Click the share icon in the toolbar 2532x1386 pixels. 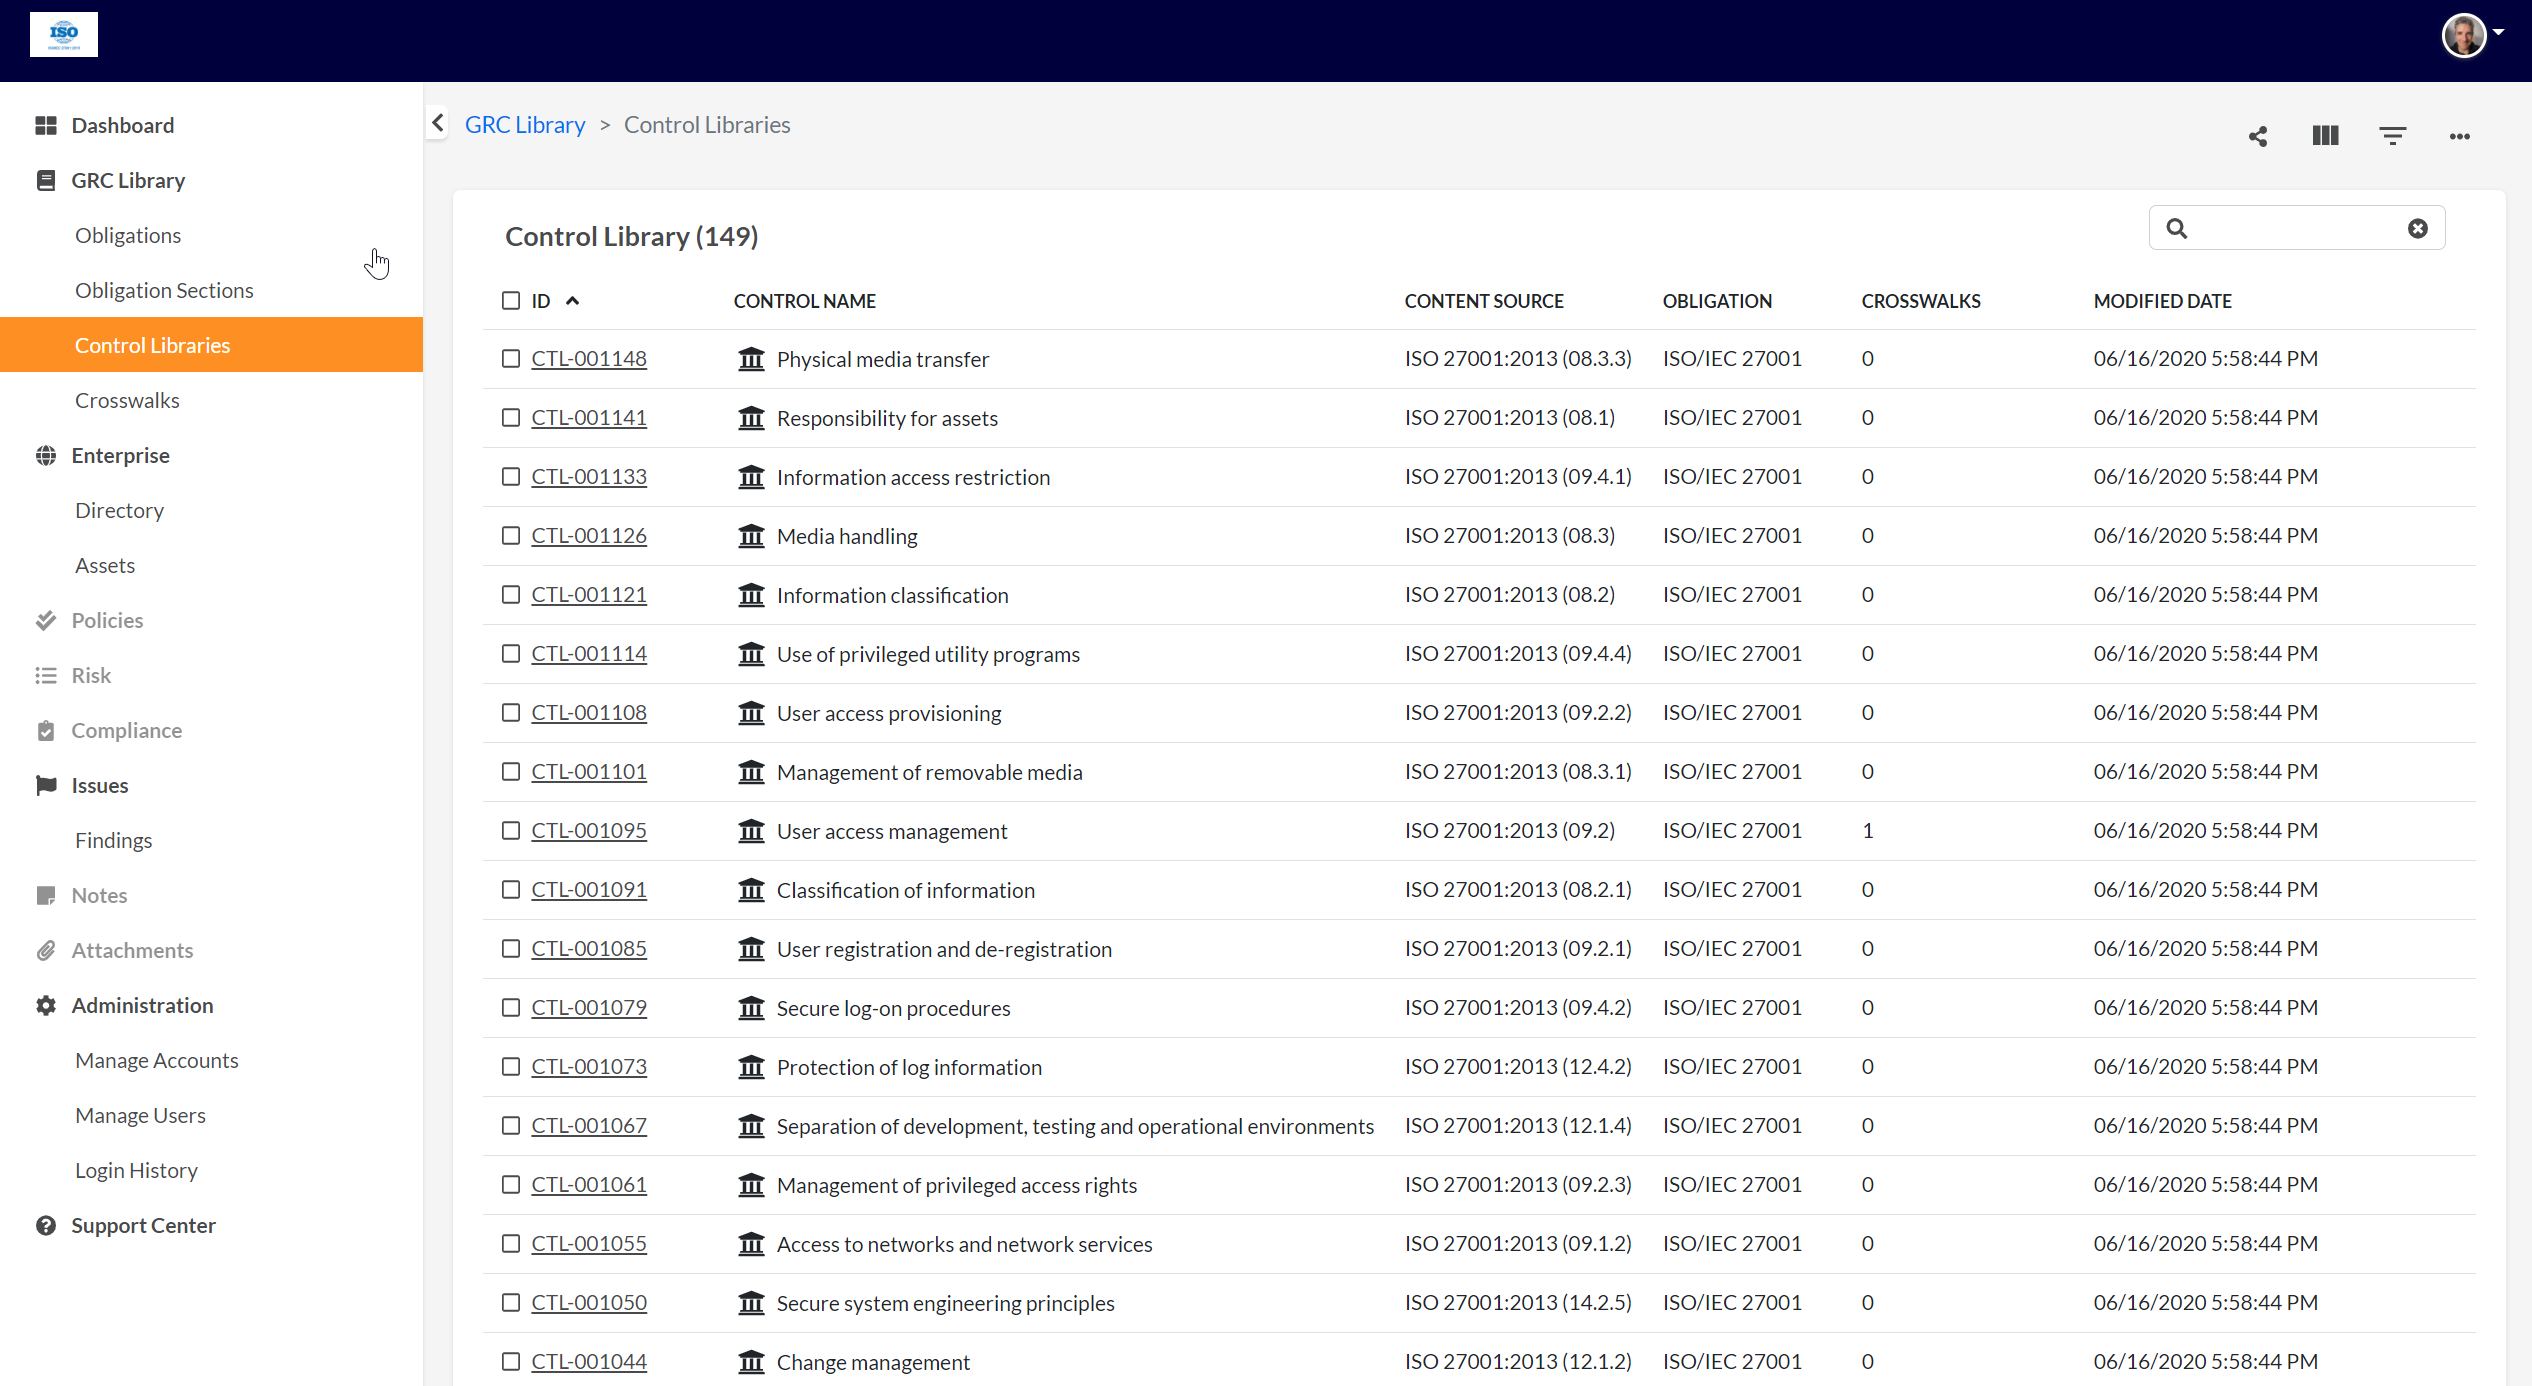click(x=2258, y=136)
